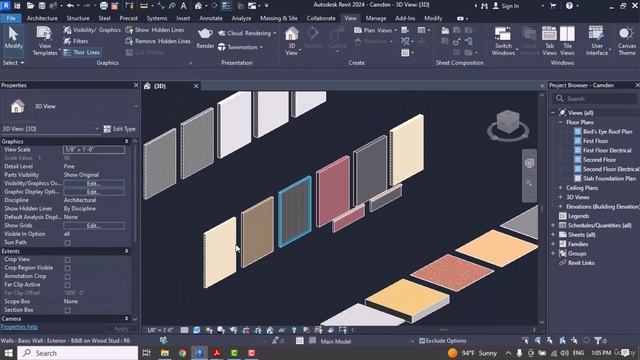Viewport: 640px width, 360px height.
Task: Select the red dotted floor slab
Action: pyautogui.click(x=452, y=273)
